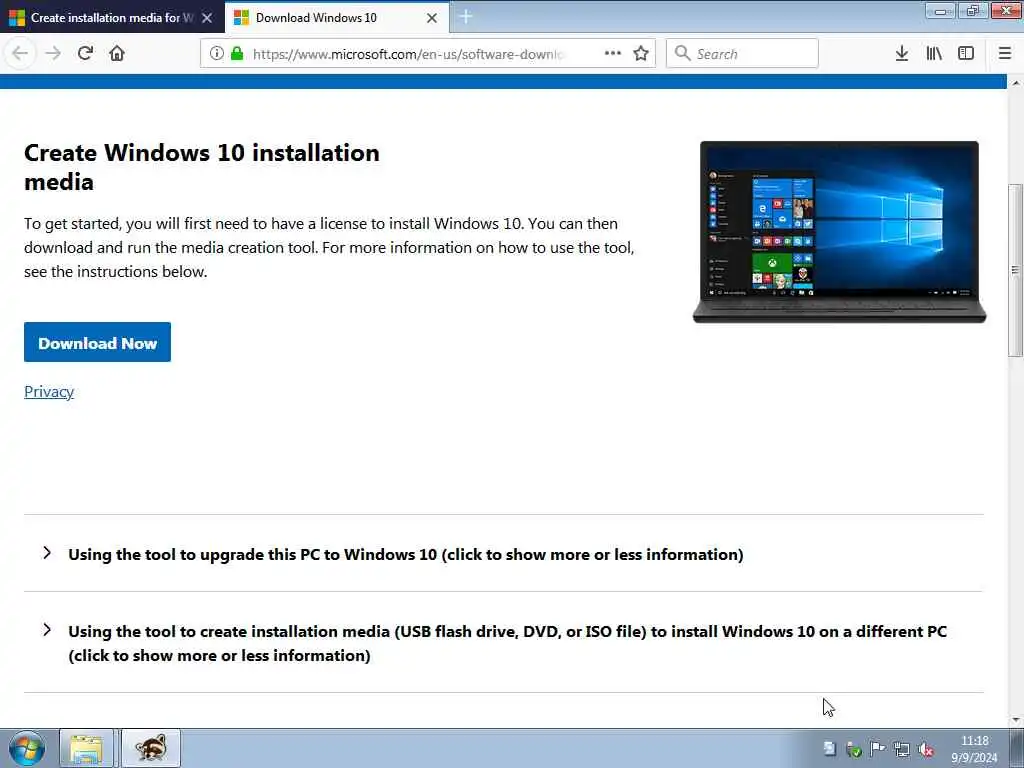Open the Firefox hamburger menu
The width and height of the screenshot is (1024, 768).
(x=1005, y=54)
